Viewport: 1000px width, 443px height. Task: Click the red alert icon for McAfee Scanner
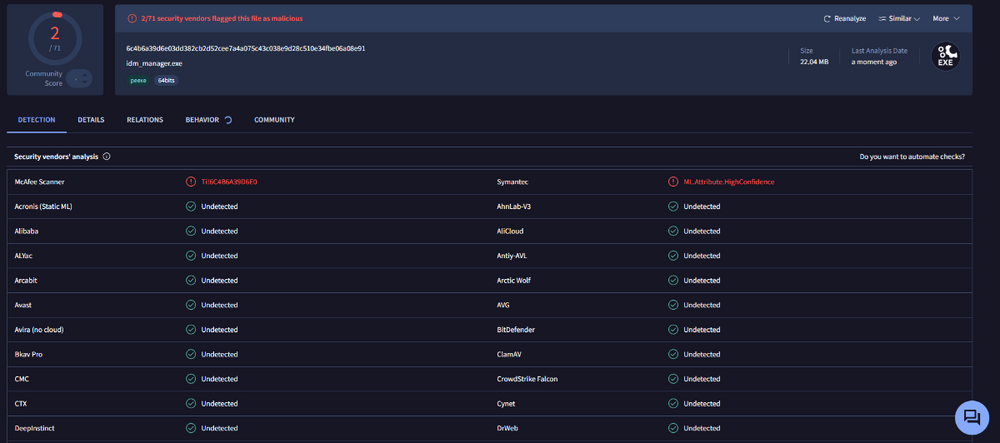pyautogui.click(x=191, y=182)
